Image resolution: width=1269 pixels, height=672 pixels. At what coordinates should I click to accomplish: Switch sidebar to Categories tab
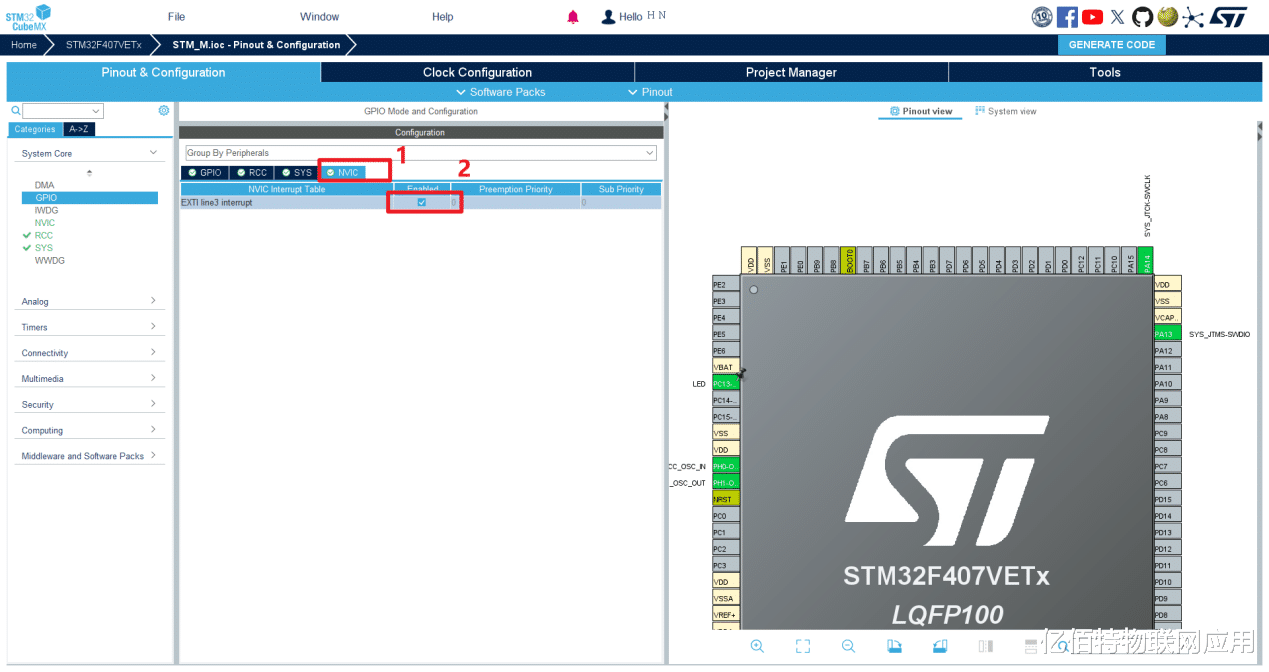coord(35,129)
